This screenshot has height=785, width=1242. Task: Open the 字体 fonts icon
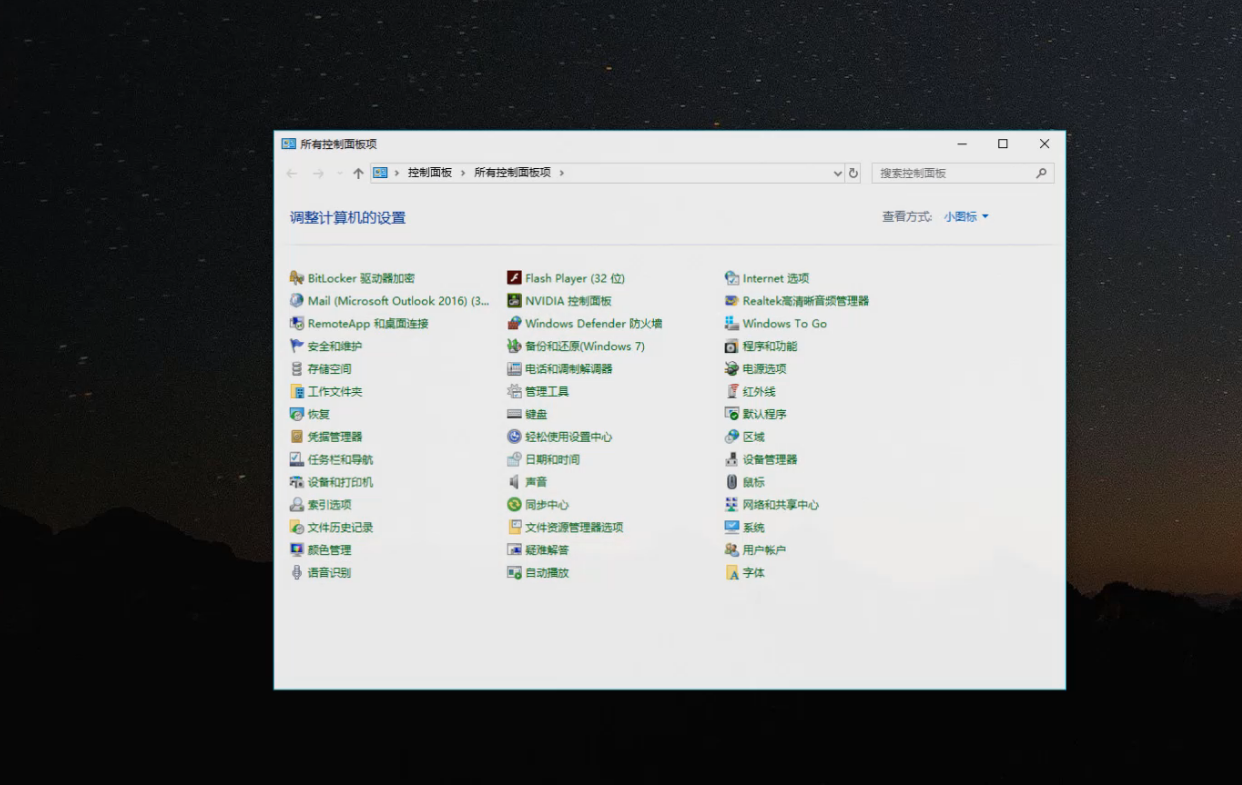732,573
